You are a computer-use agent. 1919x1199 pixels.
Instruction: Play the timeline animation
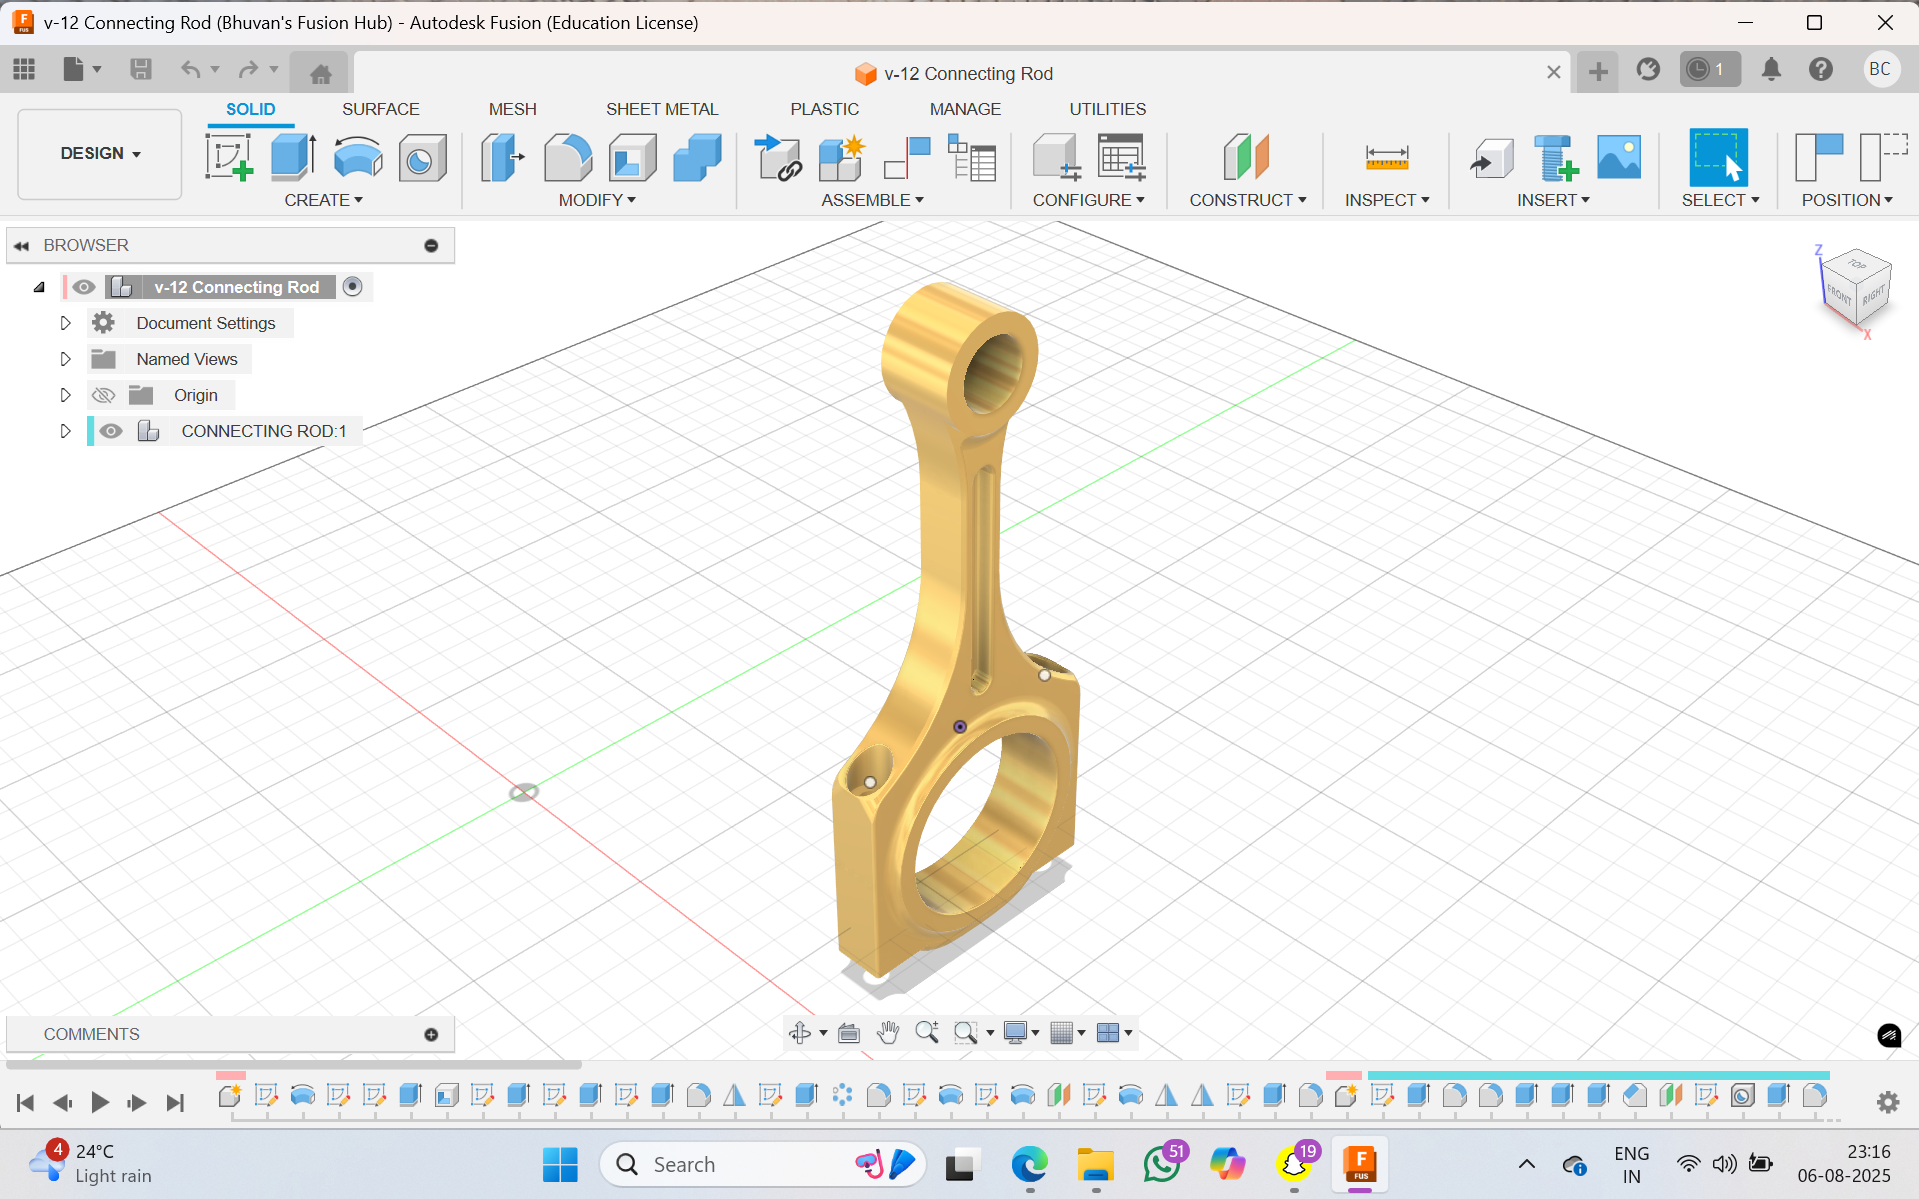(x=100, y=1102)
